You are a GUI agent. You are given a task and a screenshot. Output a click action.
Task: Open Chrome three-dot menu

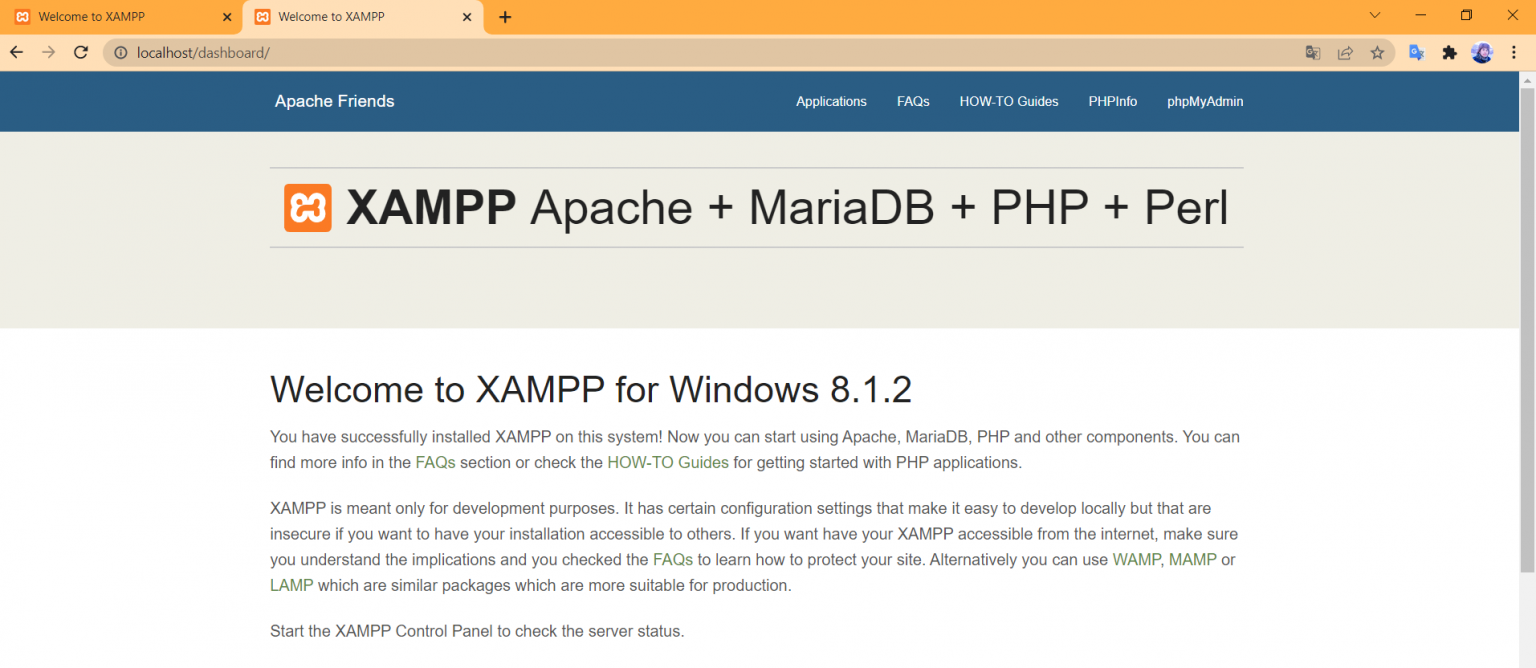coord(1514,53)
